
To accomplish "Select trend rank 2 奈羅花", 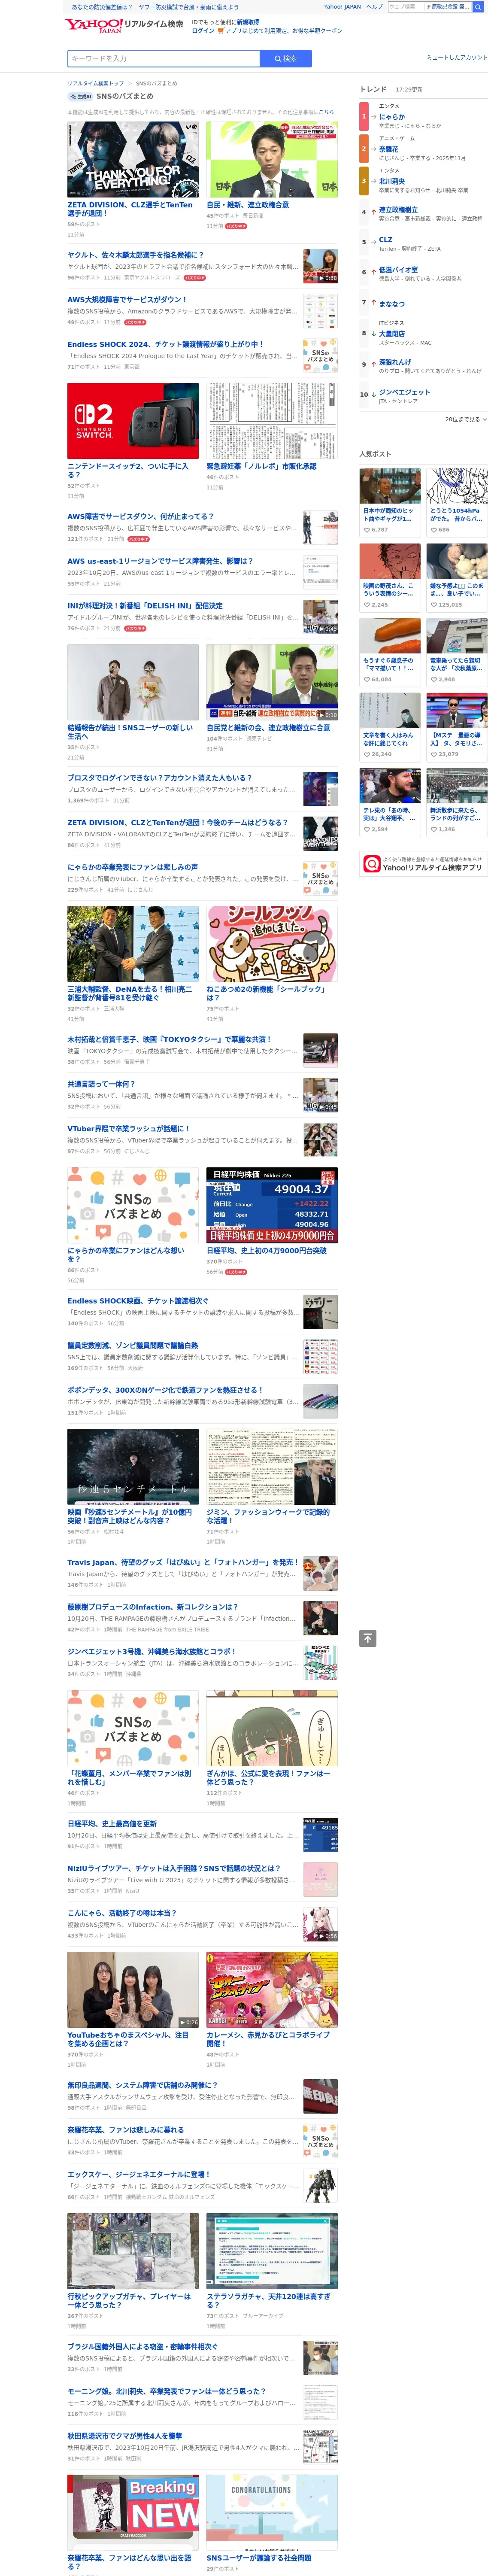I will pos(388,149).
